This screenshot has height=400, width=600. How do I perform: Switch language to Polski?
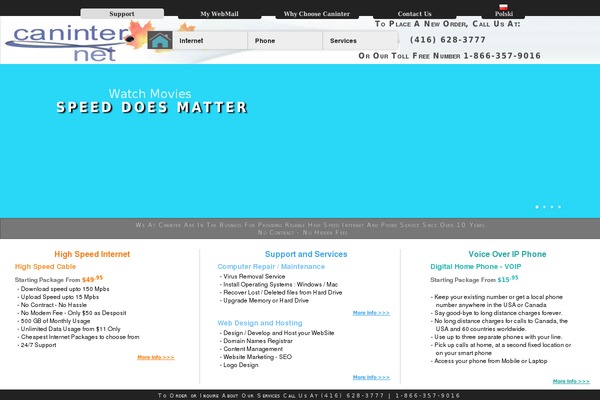504,14
